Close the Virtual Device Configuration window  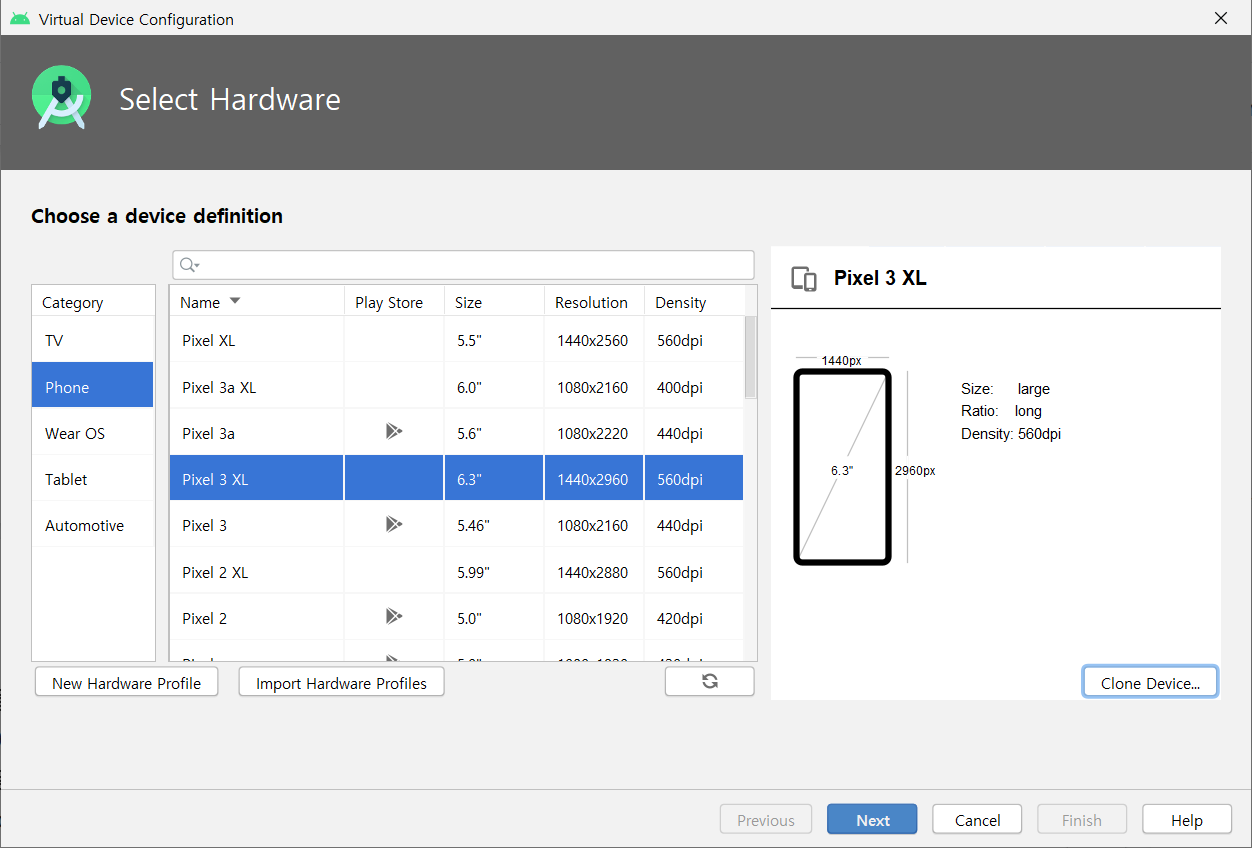coord(1220,18)
